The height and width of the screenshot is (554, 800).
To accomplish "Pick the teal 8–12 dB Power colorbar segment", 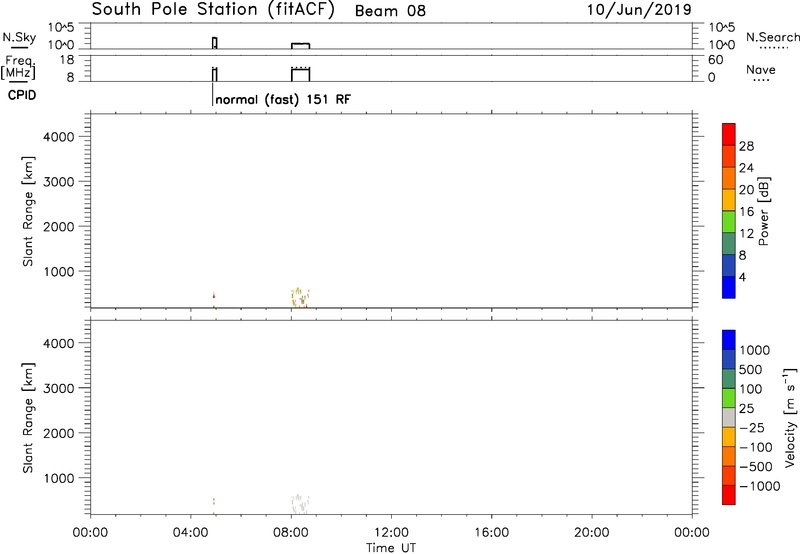I will click(x=729, y=243).
